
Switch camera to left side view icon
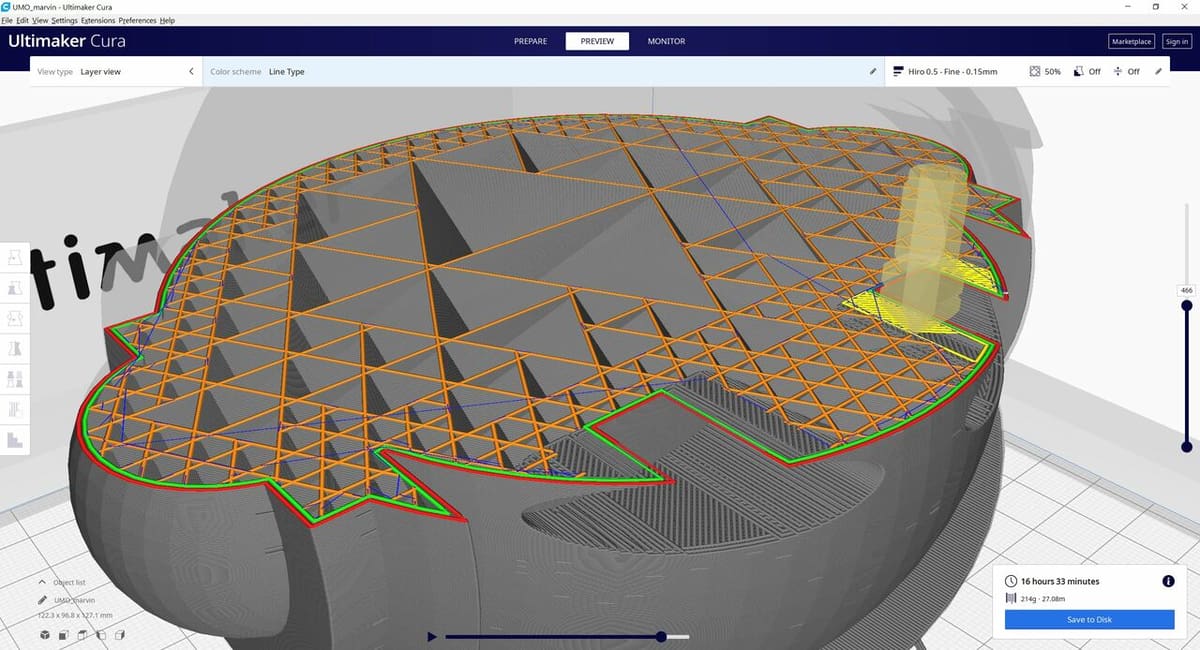[x=100, y=634]
